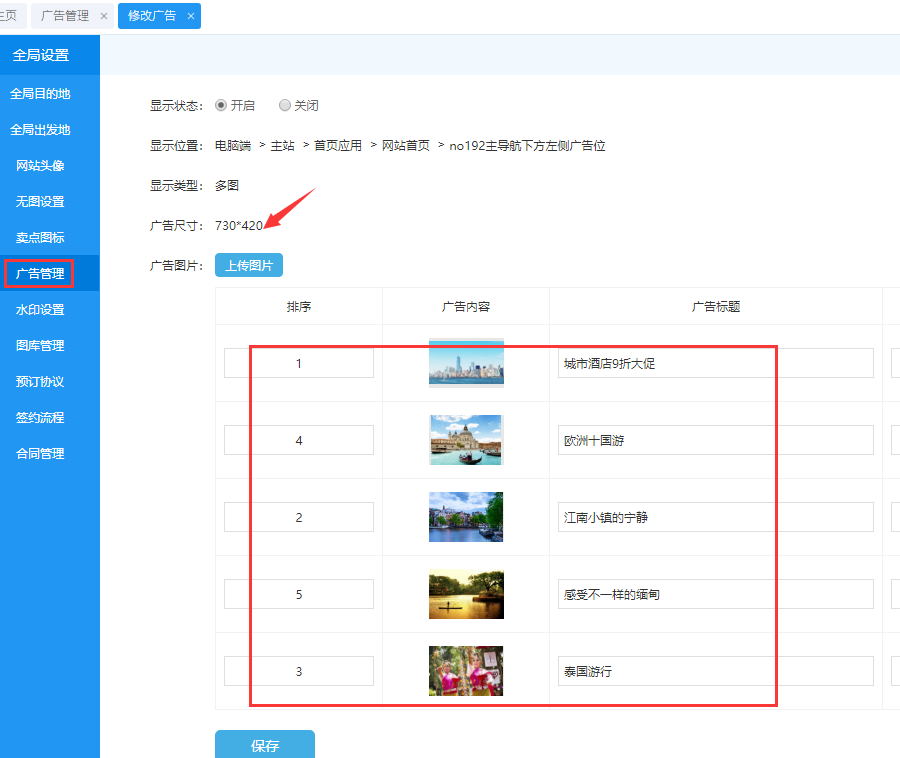This screenshot has width=900, height=758.
Task: Click the sort order field containing 5
Action: [x=299, y=595]
